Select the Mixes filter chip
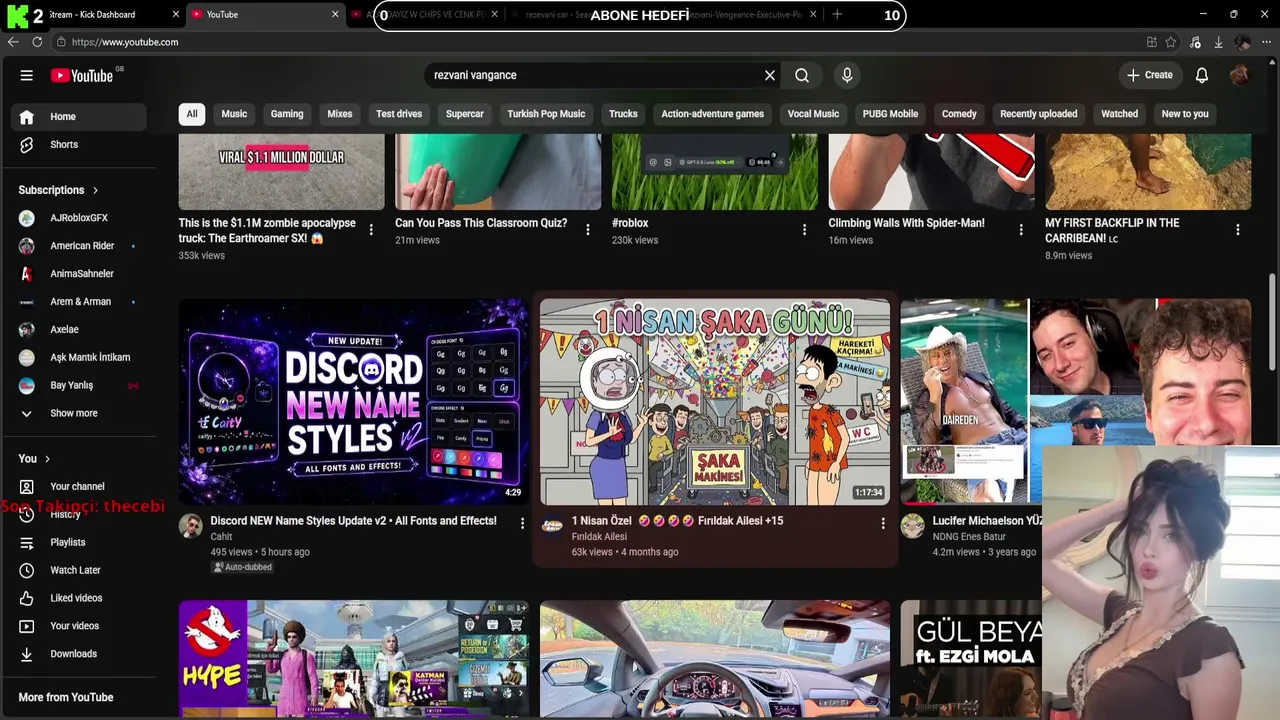1280x720 pixels. click(340, 114)
